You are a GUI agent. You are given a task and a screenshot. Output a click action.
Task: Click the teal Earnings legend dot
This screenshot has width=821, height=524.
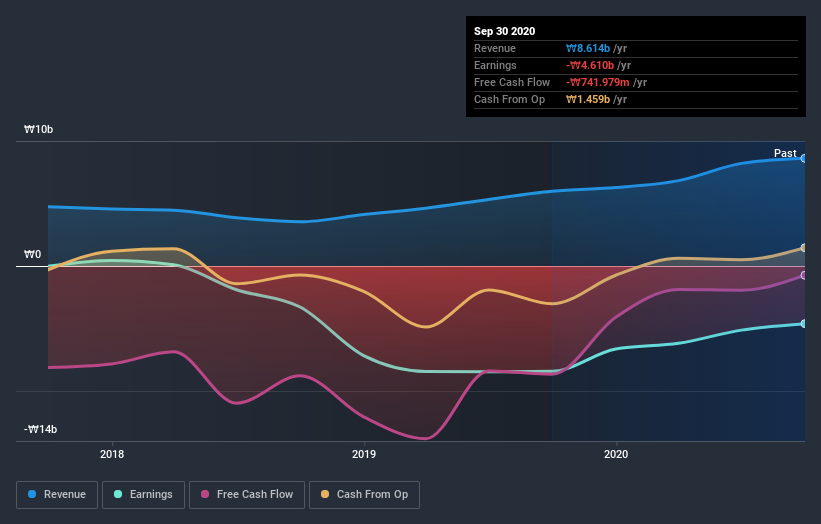(118, 494)
